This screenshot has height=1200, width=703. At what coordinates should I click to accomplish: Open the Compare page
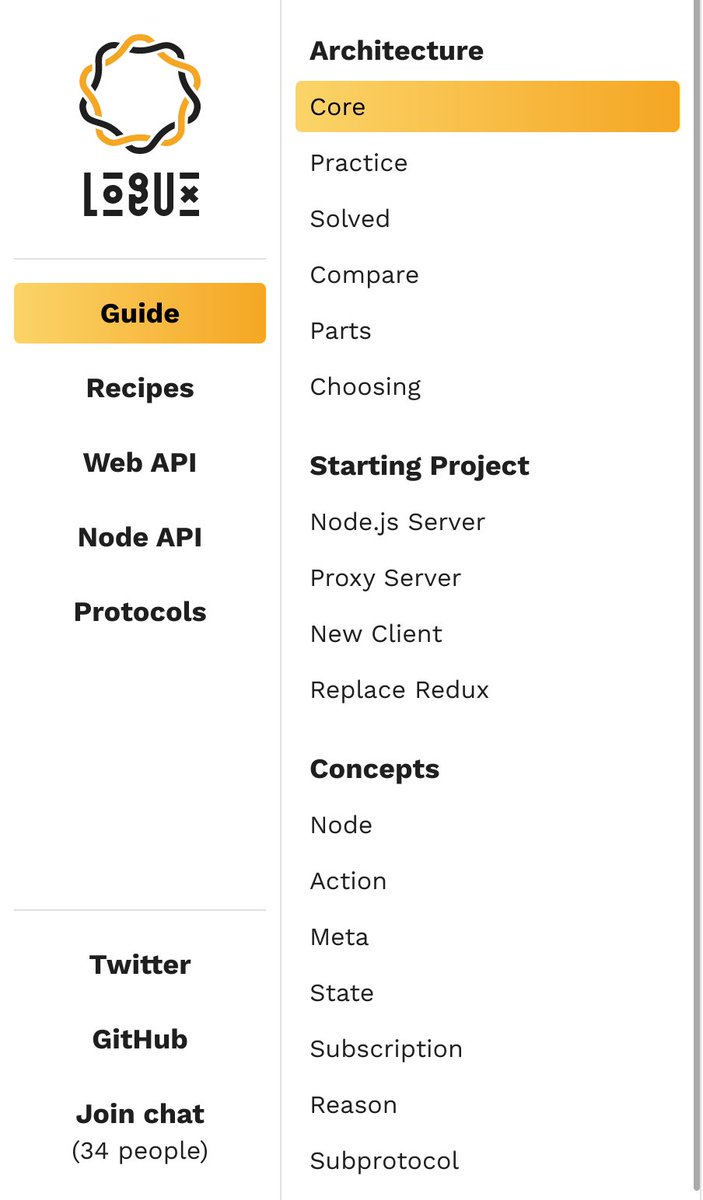tap(364, 274)
